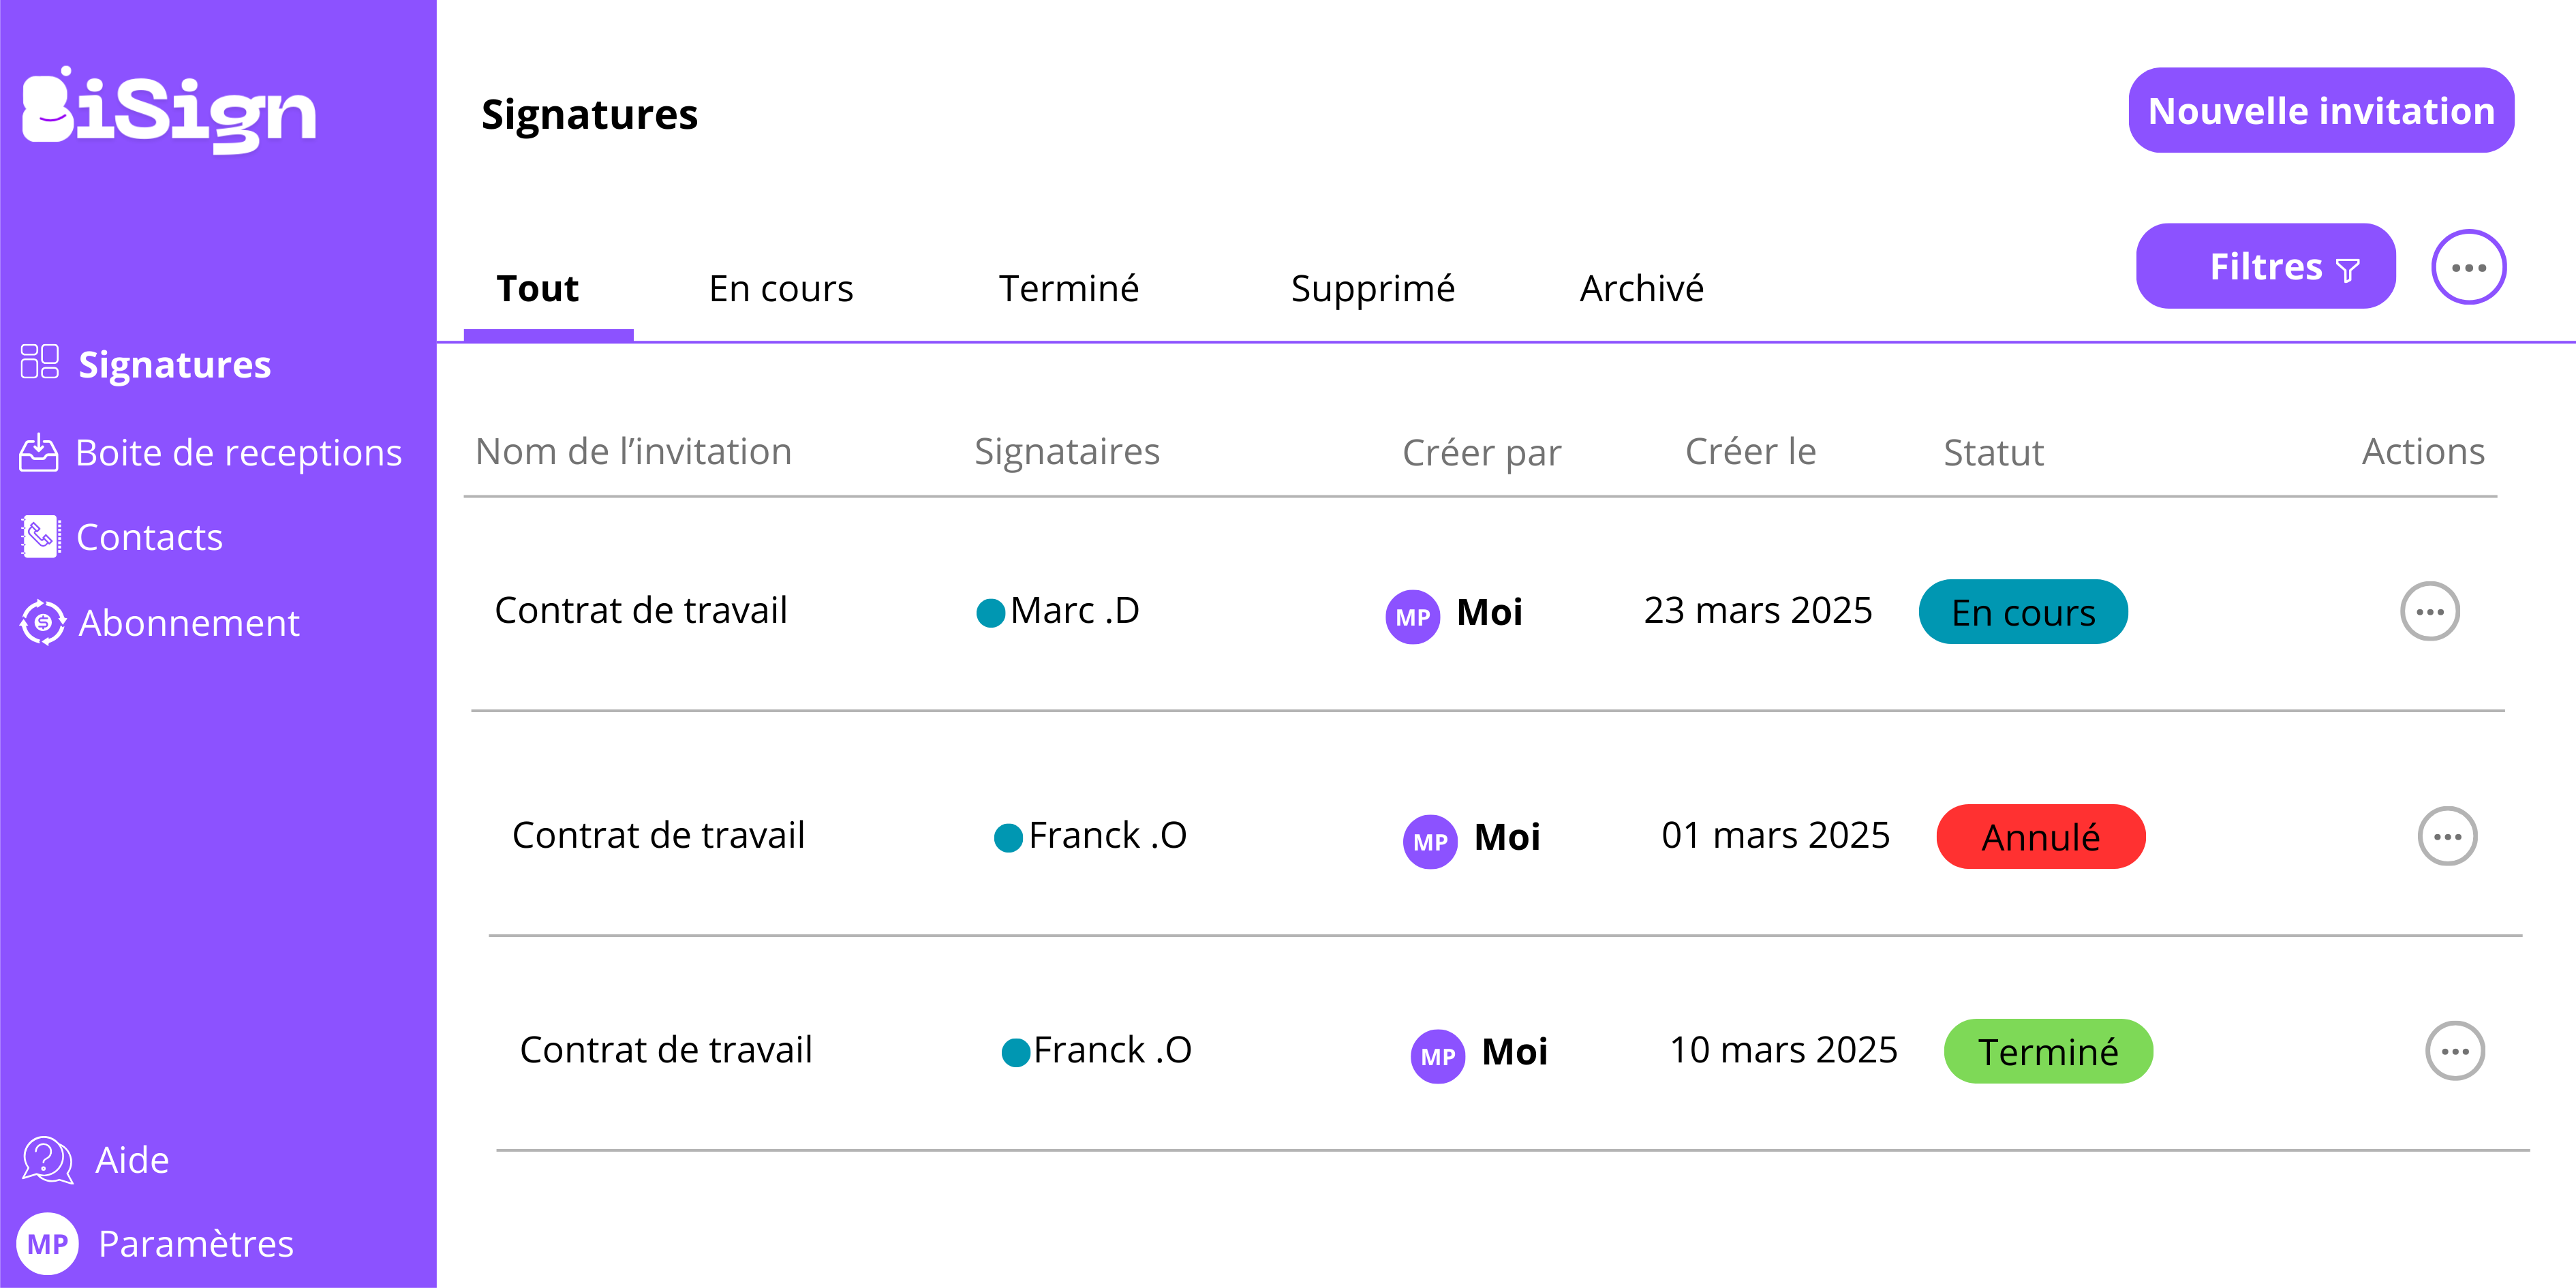Click the Nouvelle invitation button
This screenshot has height=1288, width=2576.
[2320, 111]
